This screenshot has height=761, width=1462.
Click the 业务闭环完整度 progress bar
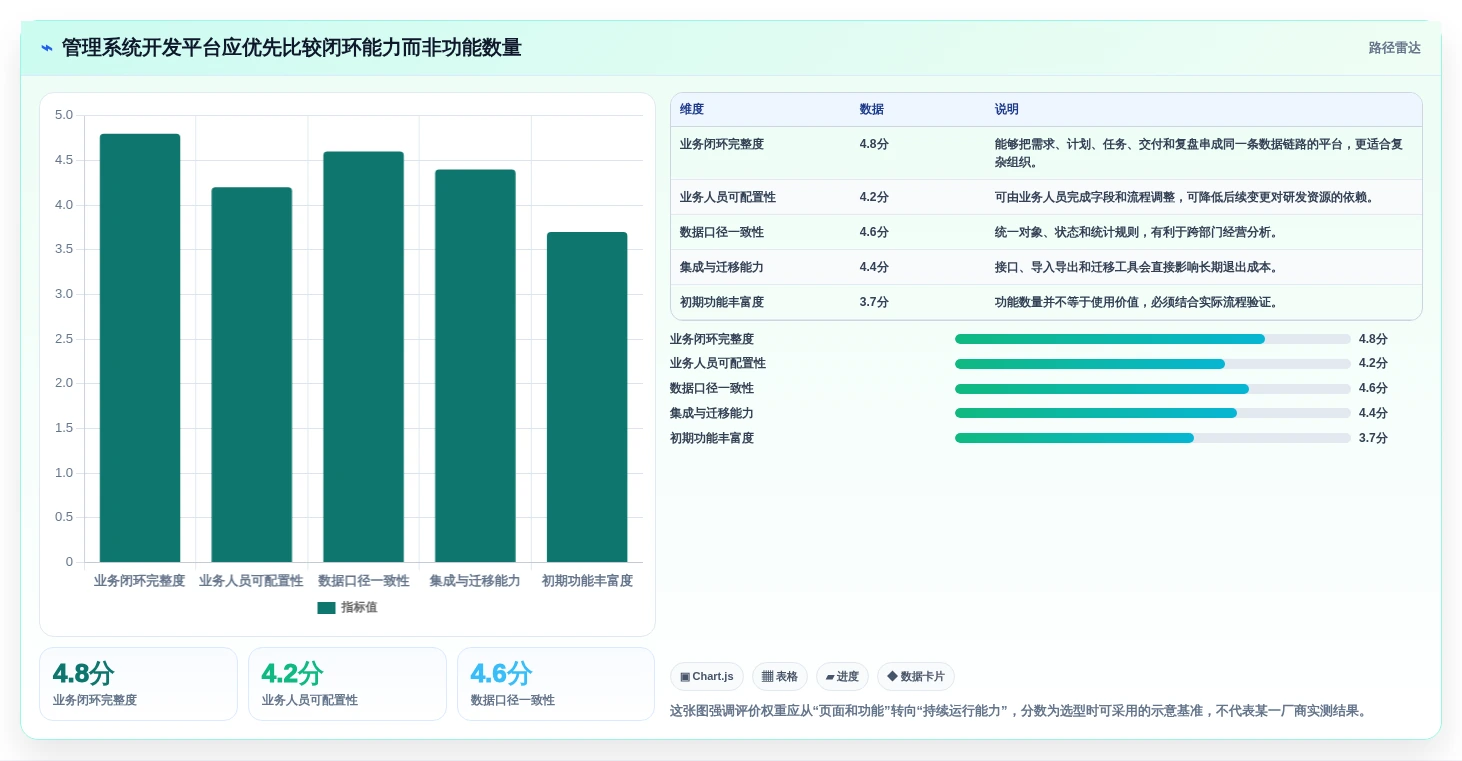1153,339
